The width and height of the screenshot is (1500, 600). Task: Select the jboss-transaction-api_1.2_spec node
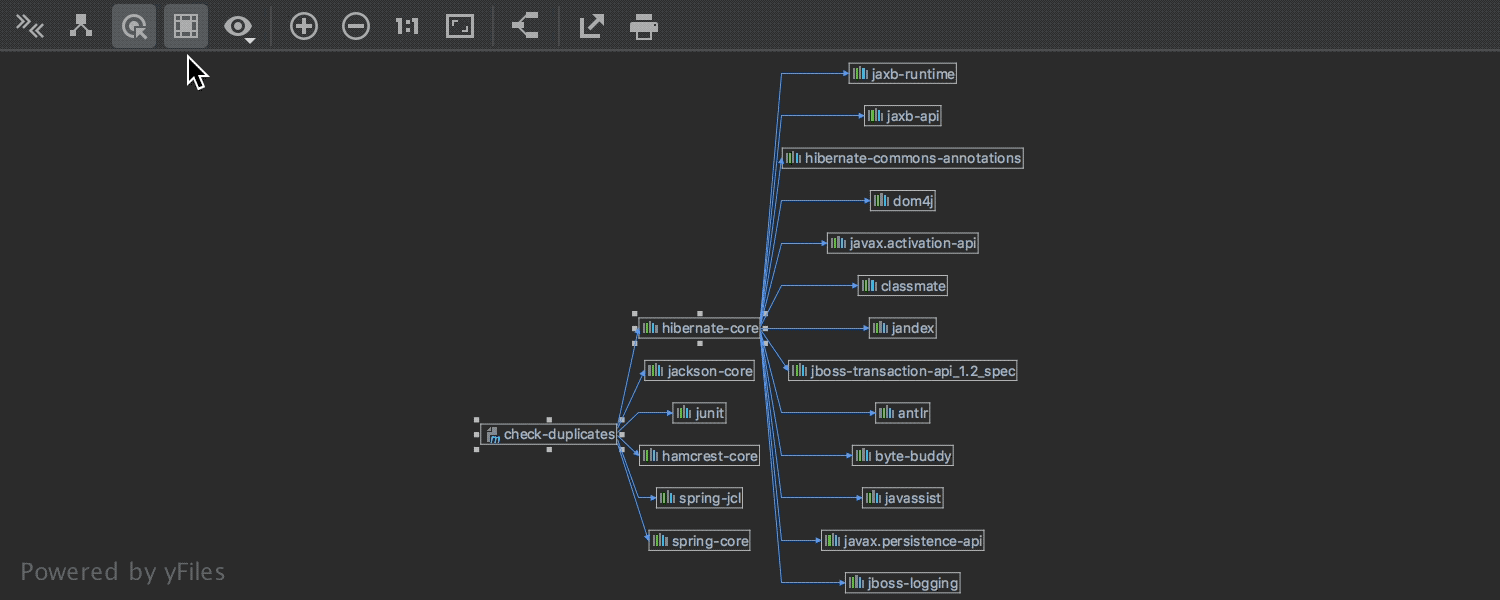[x=903, y=371]
